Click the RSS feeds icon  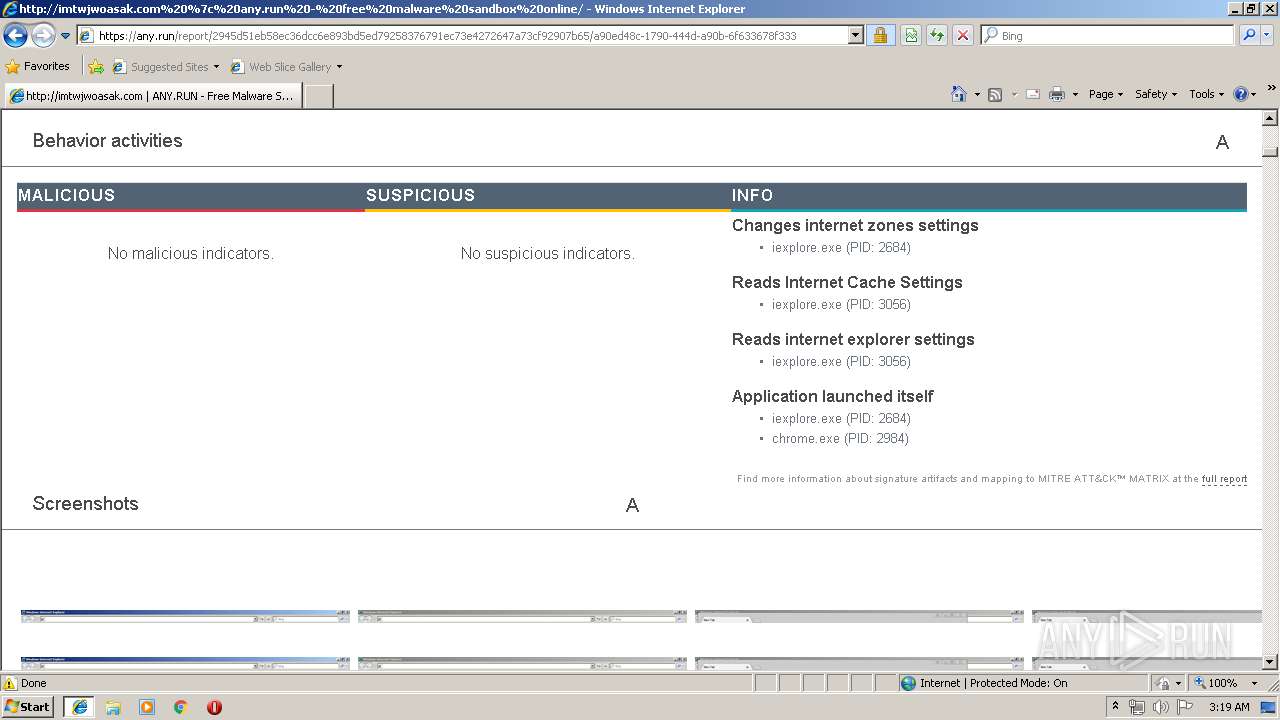[x=995, y=94]
